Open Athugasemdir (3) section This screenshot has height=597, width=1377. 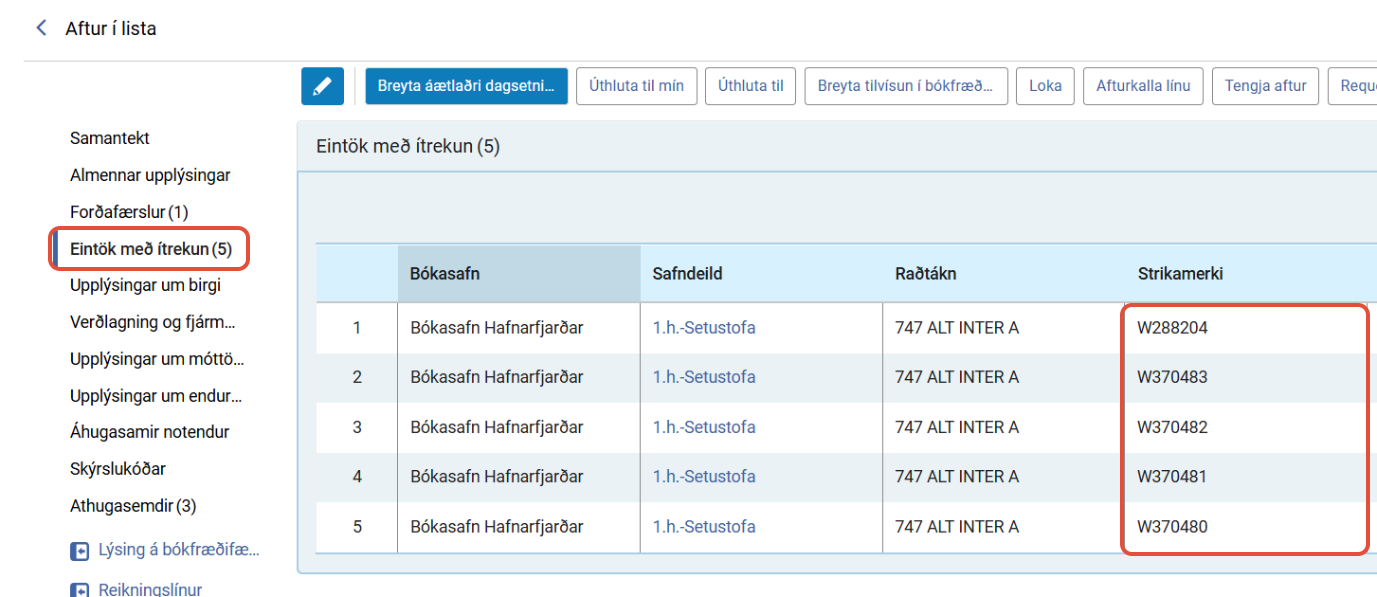click(x=133, y=506)
